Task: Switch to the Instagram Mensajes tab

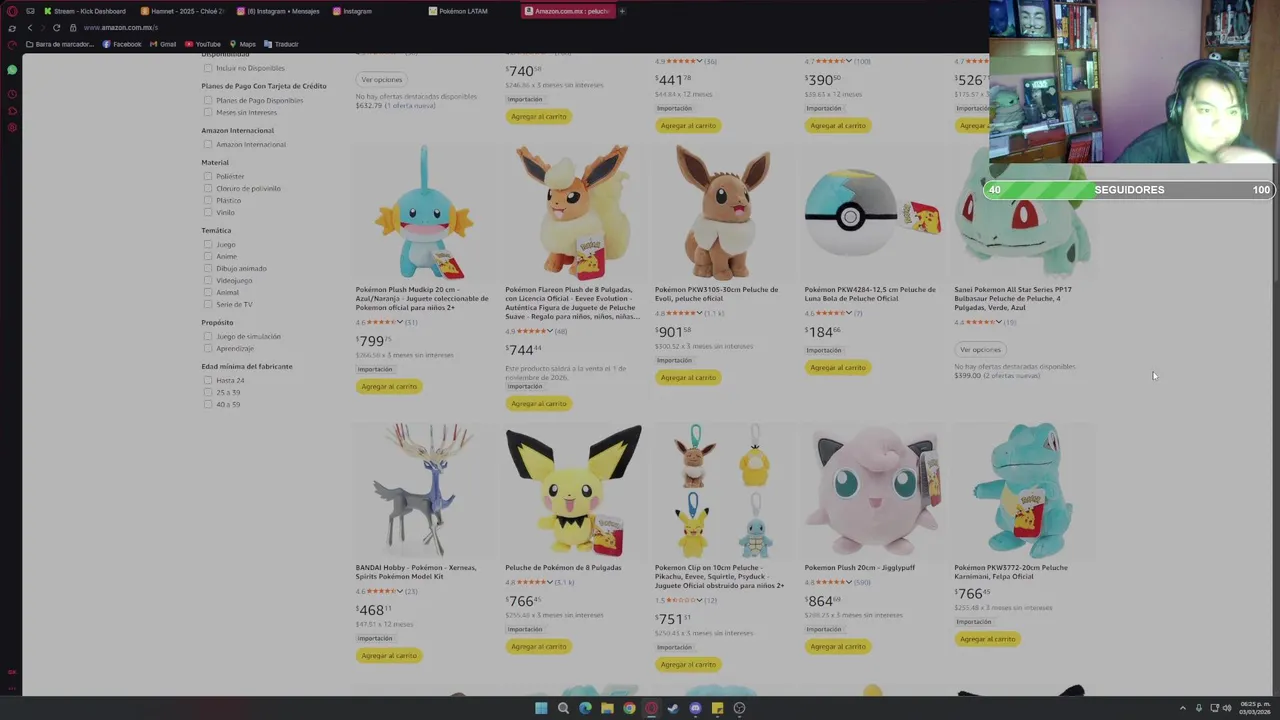Action: tap(280, 11)
